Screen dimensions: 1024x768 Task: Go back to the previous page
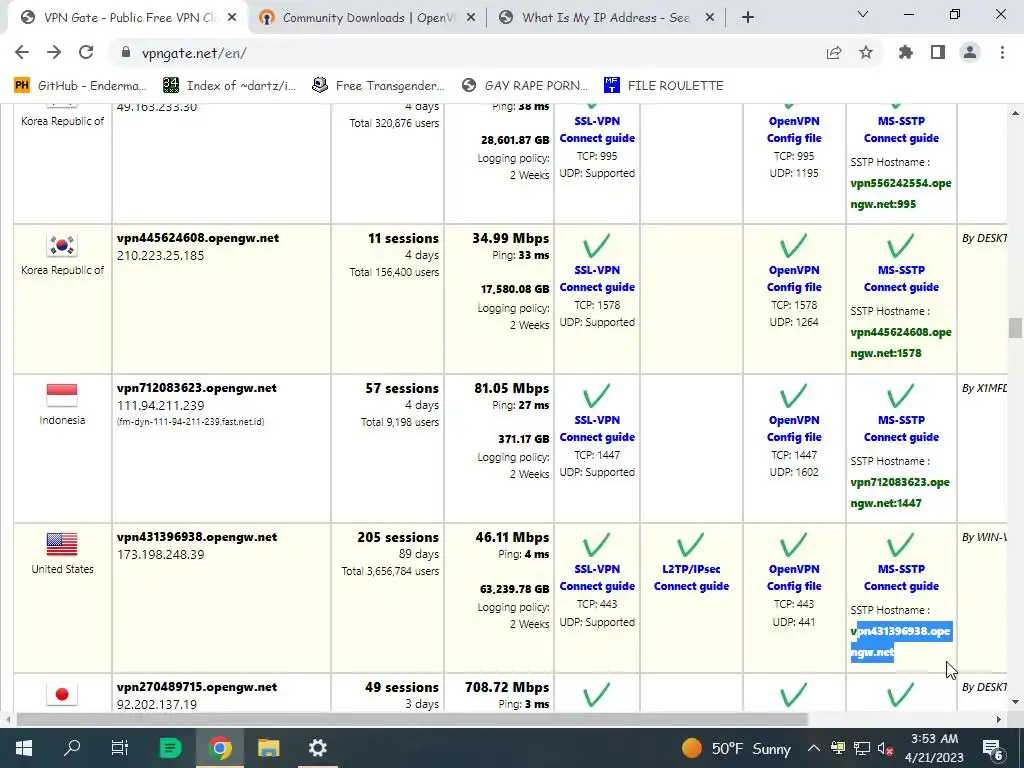[x=22, y=52]
